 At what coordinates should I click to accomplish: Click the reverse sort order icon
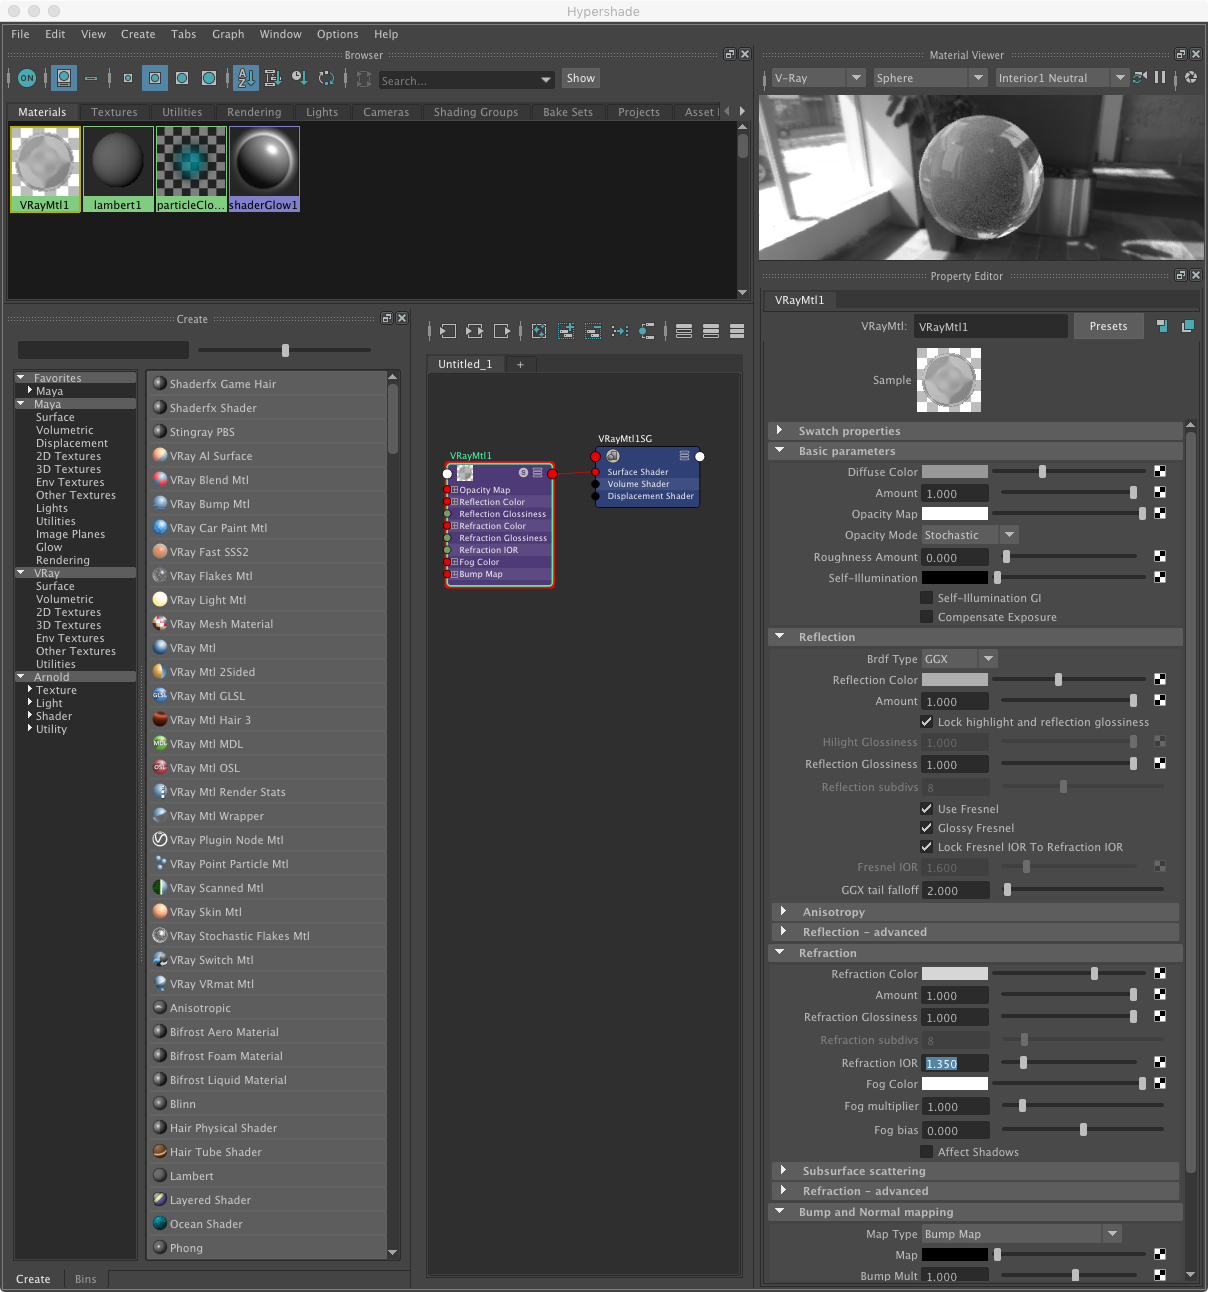pyautogui.click(x=326, y=78)
